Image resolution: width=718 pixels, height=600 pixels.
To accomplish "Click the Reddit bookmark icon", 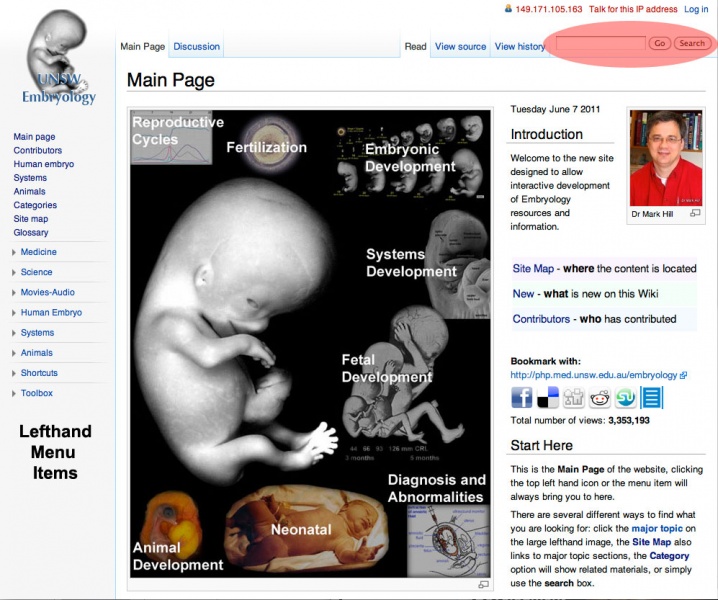I will (599, 398).
